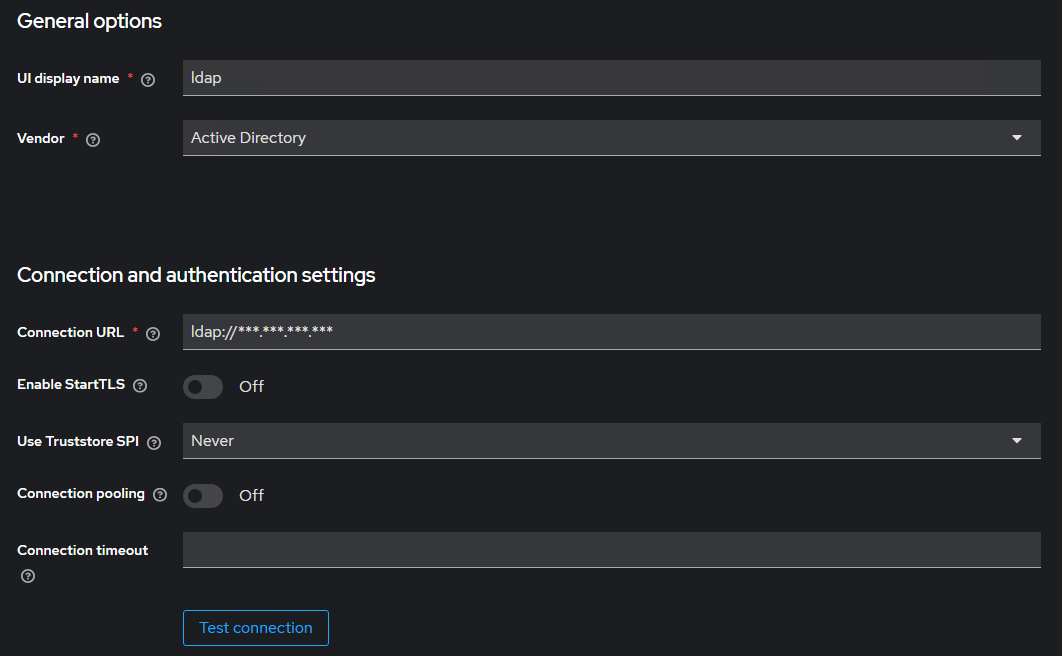Image resolution: width=1062 pixels, height=656 pixels.
Task: Focus the UI display name text field
Action: coord(611,78)
